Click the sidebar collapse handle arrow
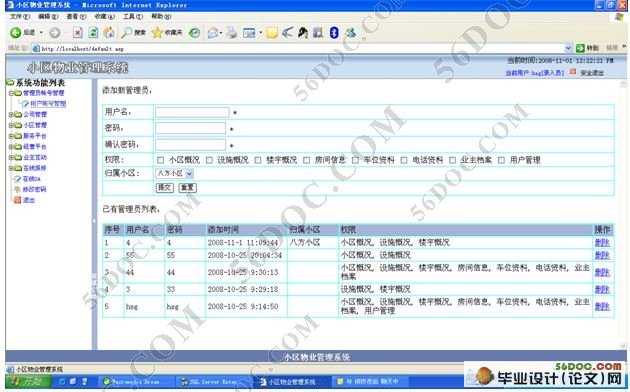630x392 pixels. (94, 220)
